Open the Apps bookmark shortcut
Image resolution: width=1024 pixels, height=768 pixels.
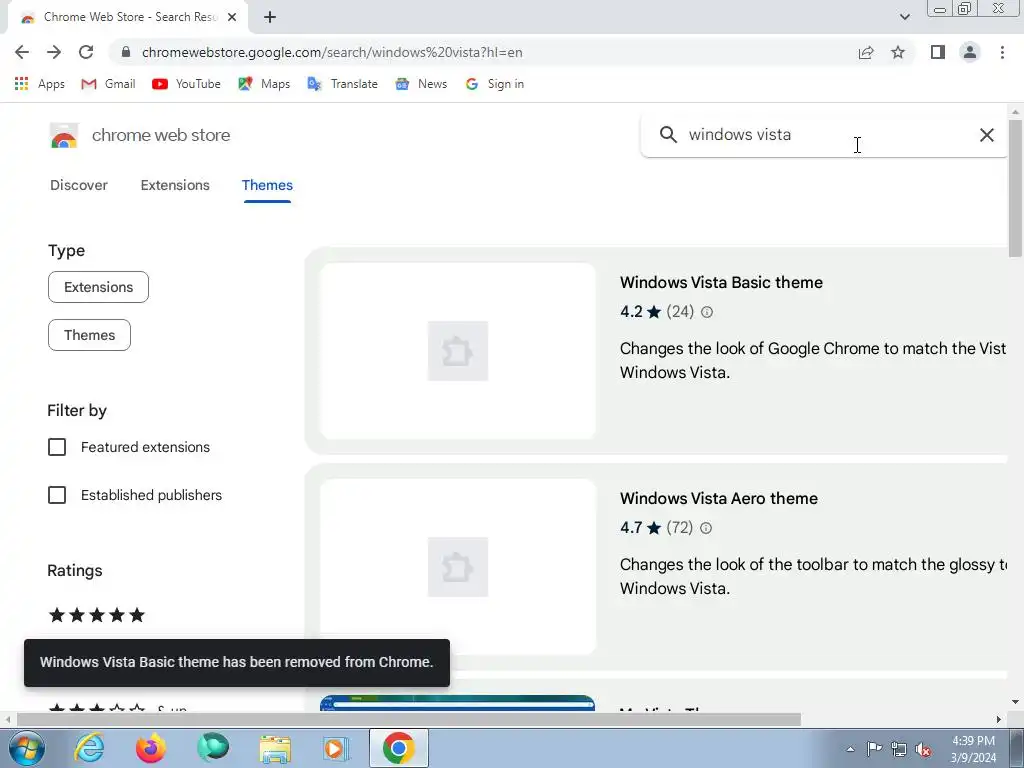[x=39, y=84]
